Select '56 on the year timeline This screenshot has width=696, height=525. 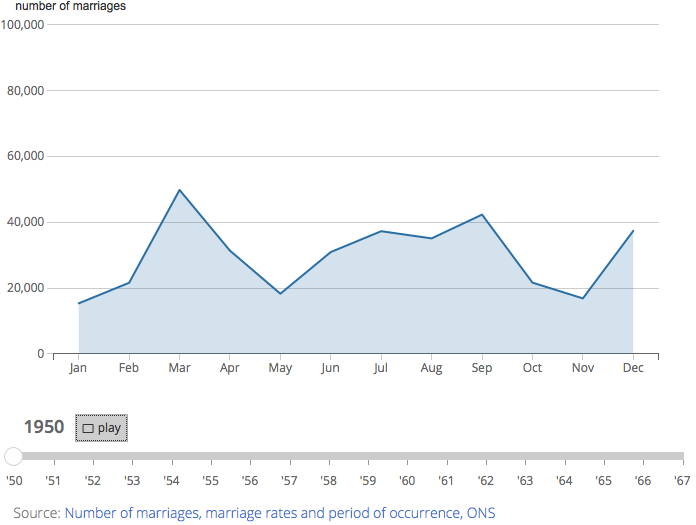(250, 481)
